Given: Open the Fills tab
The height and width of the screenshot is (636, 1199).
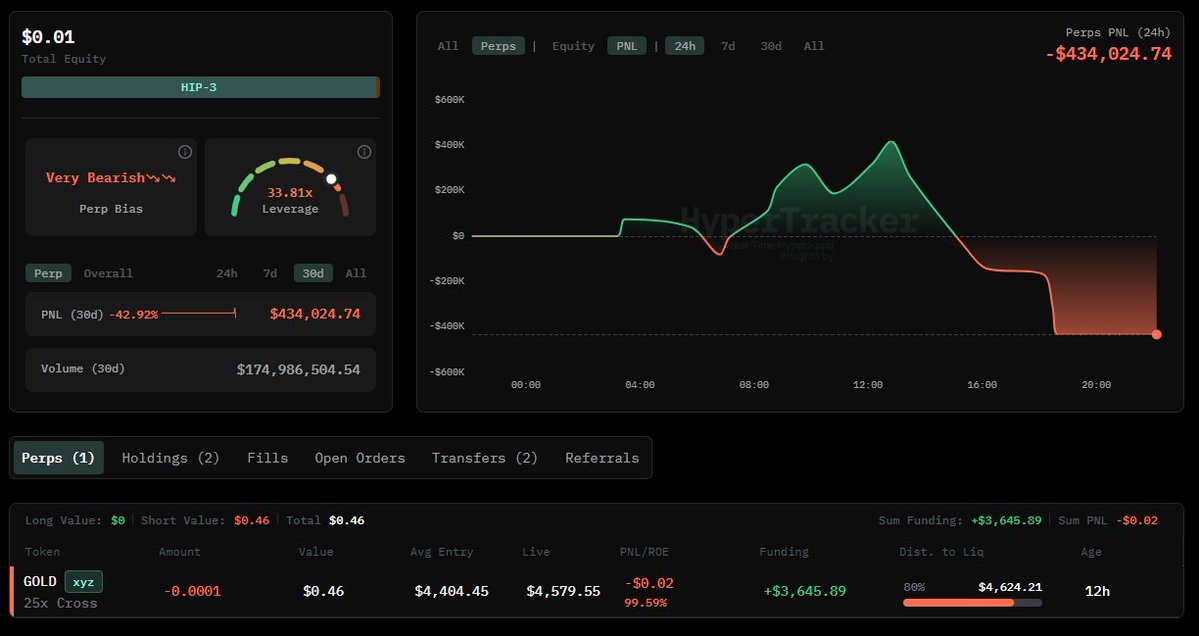Looking at the screenshot, I should click(x=267, y=457).
